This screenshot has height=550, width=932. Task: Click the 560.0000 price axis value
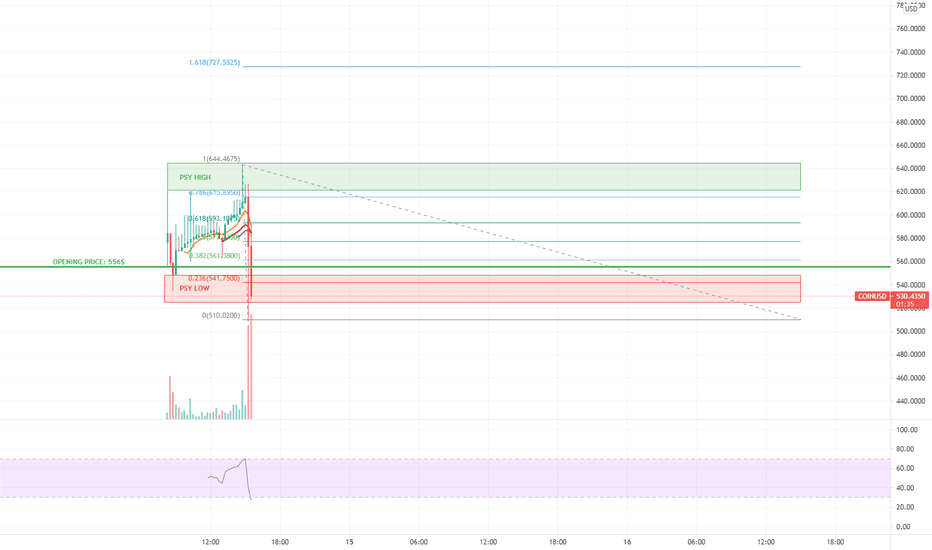(911, 262)
